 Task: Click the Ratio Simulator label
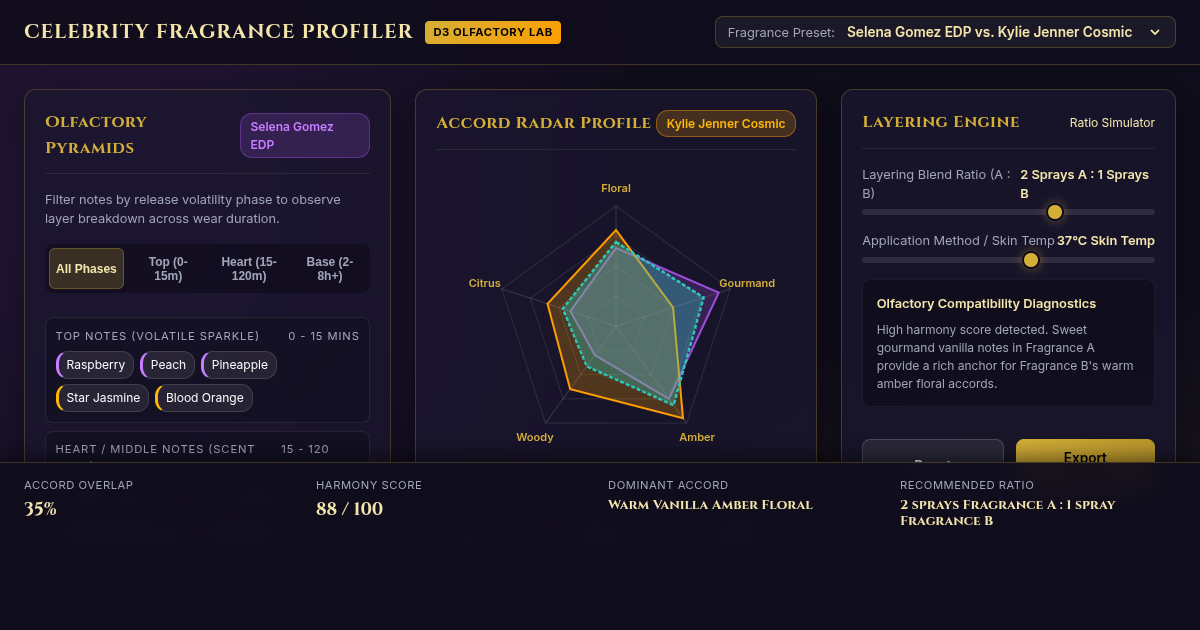pos(1112,123)
